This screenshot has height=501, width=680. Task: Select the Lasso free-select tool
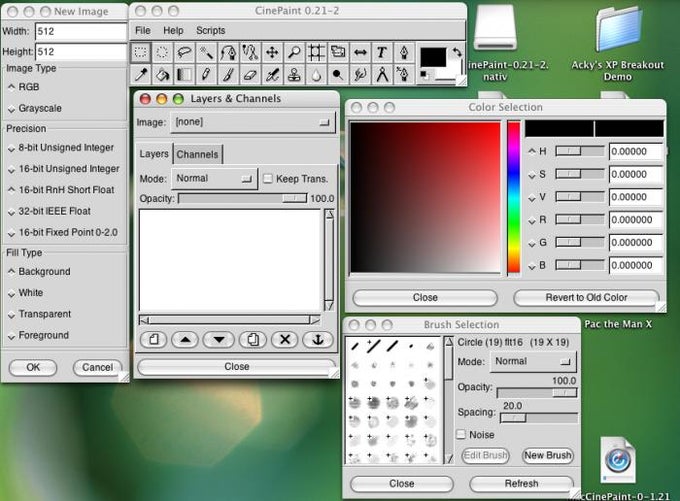pos(185,52)
